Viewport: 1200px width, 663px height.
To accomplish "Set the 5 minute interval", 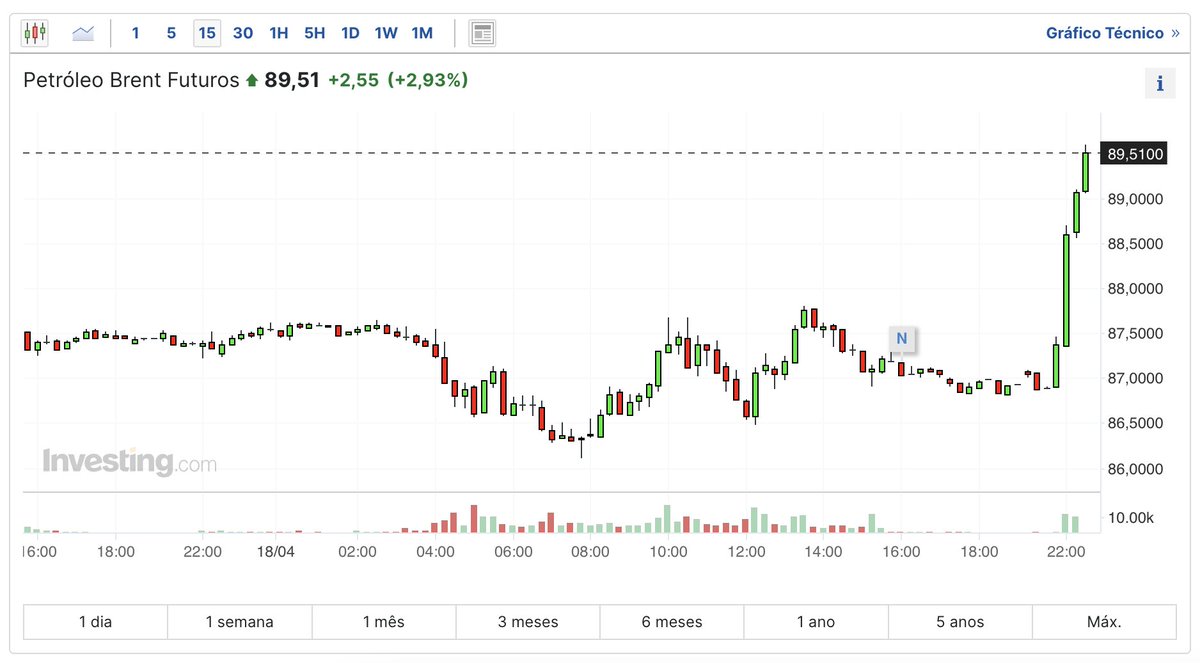I will coord(171,33).
